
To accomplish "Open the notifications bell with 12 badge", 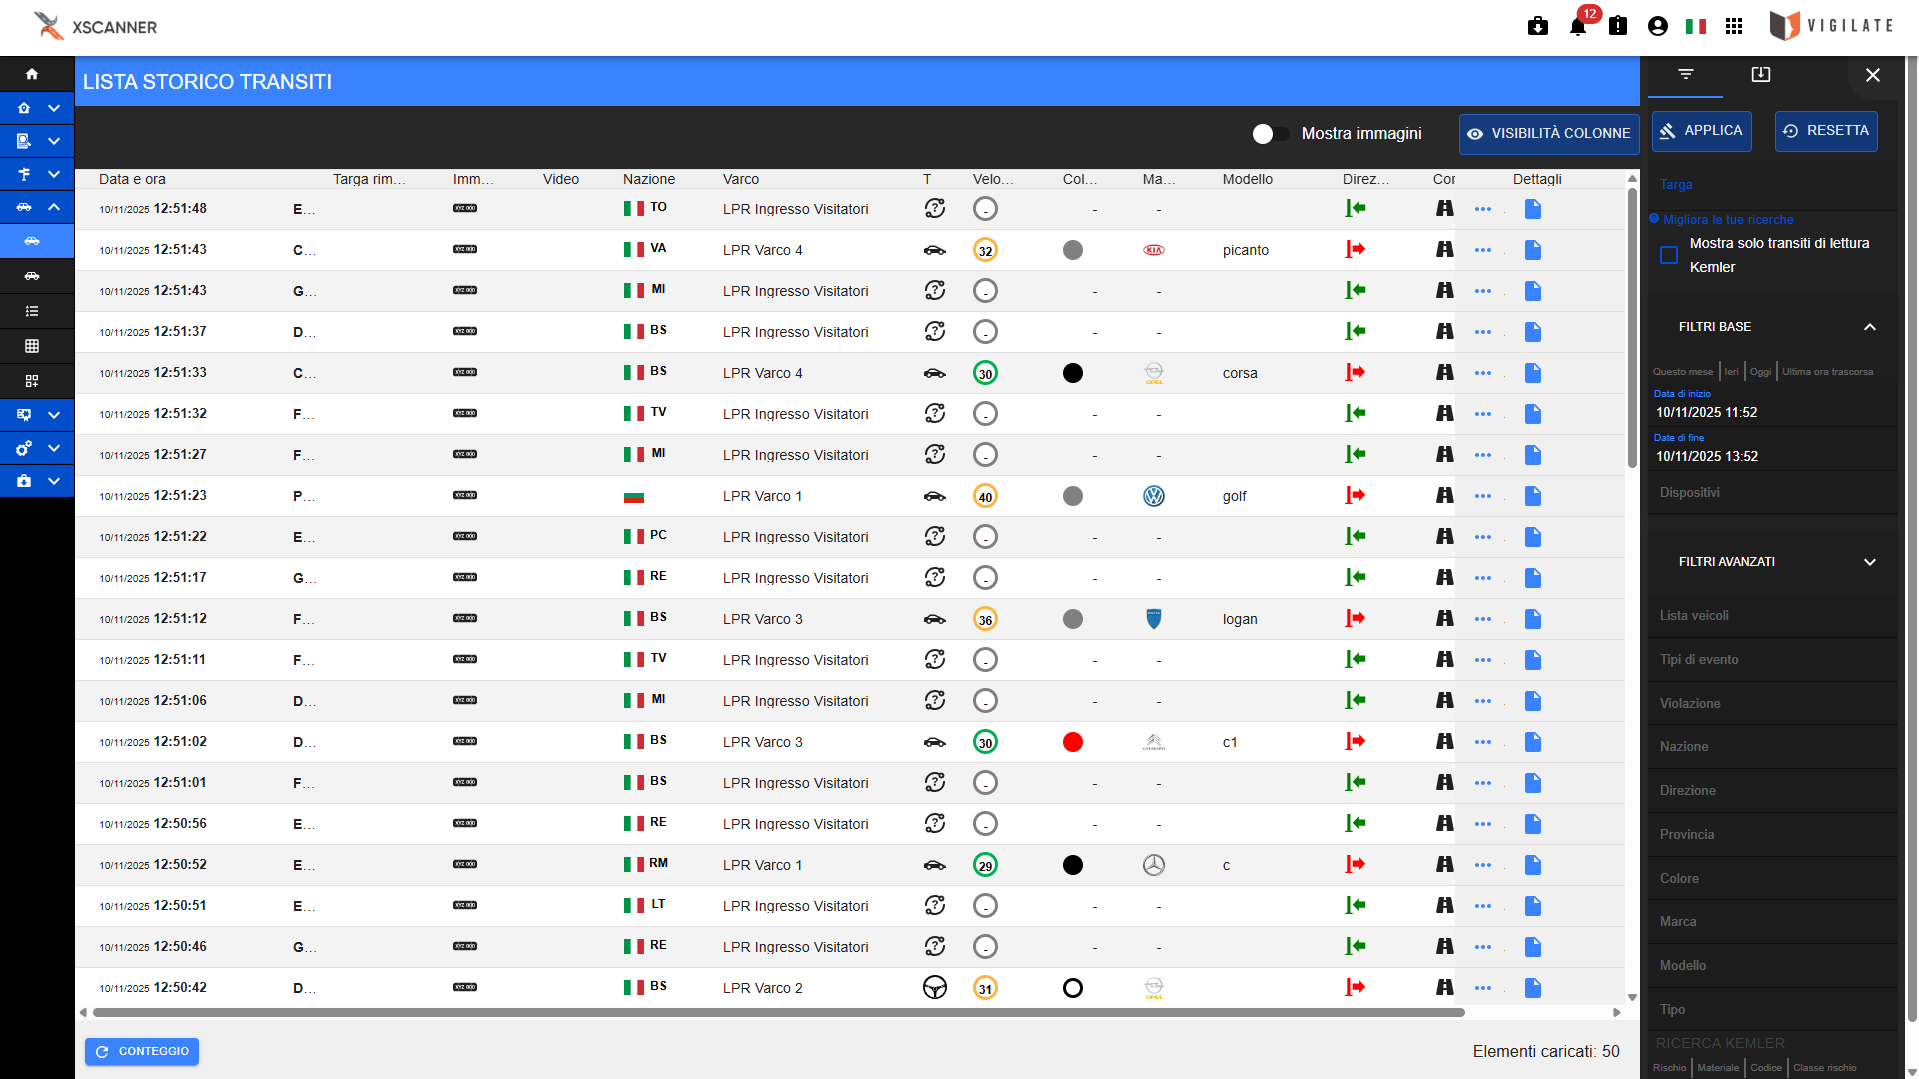I will pos(1578,26).
